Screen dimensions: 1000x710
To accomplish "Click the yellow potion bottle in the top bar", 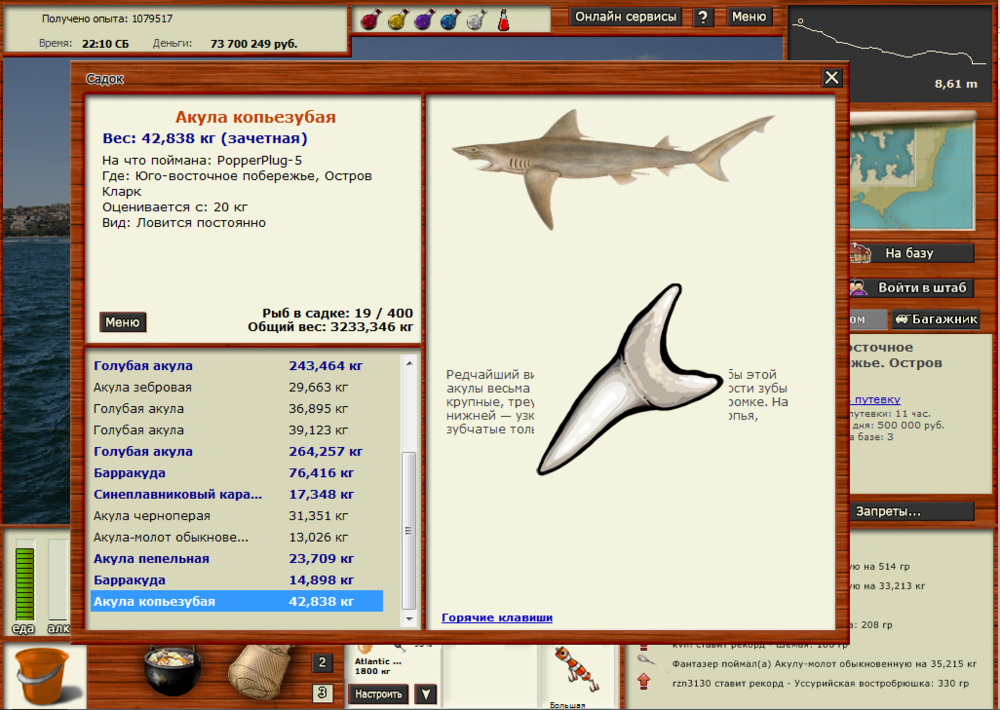I will click(x=398, y=17).
